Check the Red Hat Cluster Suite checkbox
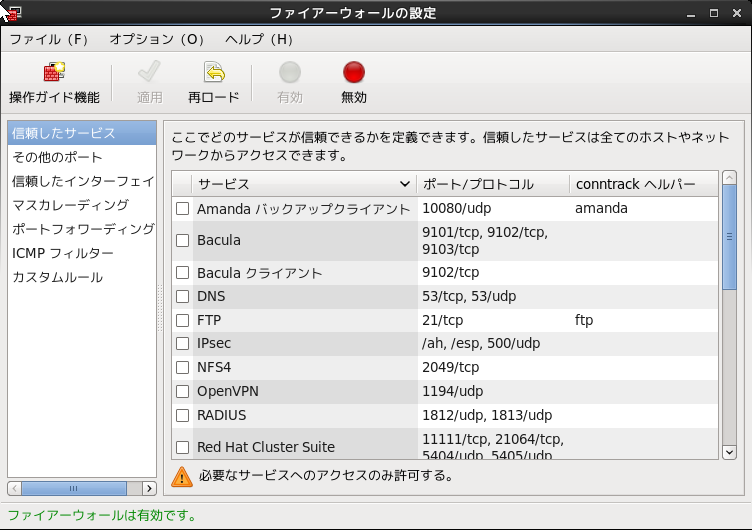Viewport: 752px width, 530px height. [x=182, y=447]
